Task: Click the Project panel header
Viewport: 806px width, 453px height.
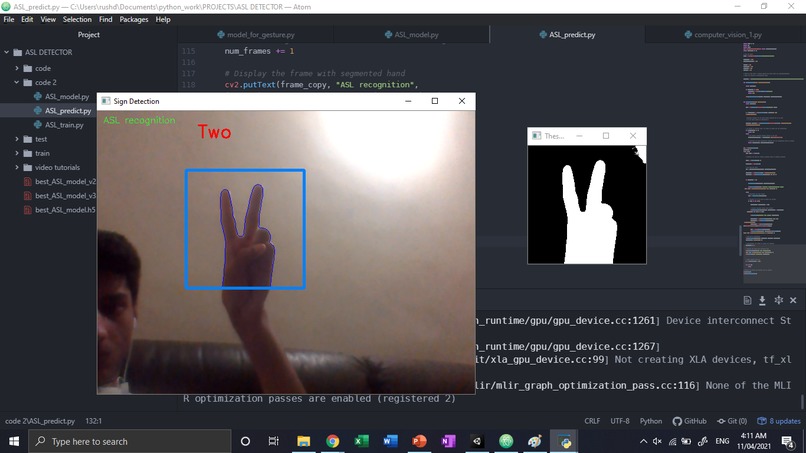Action: click(x=88, y=34)
